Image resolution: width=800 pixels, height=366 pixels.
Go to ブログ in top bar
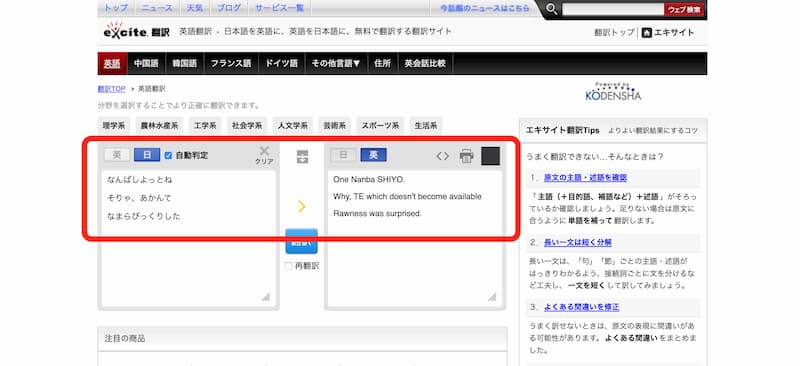[229, 8]
